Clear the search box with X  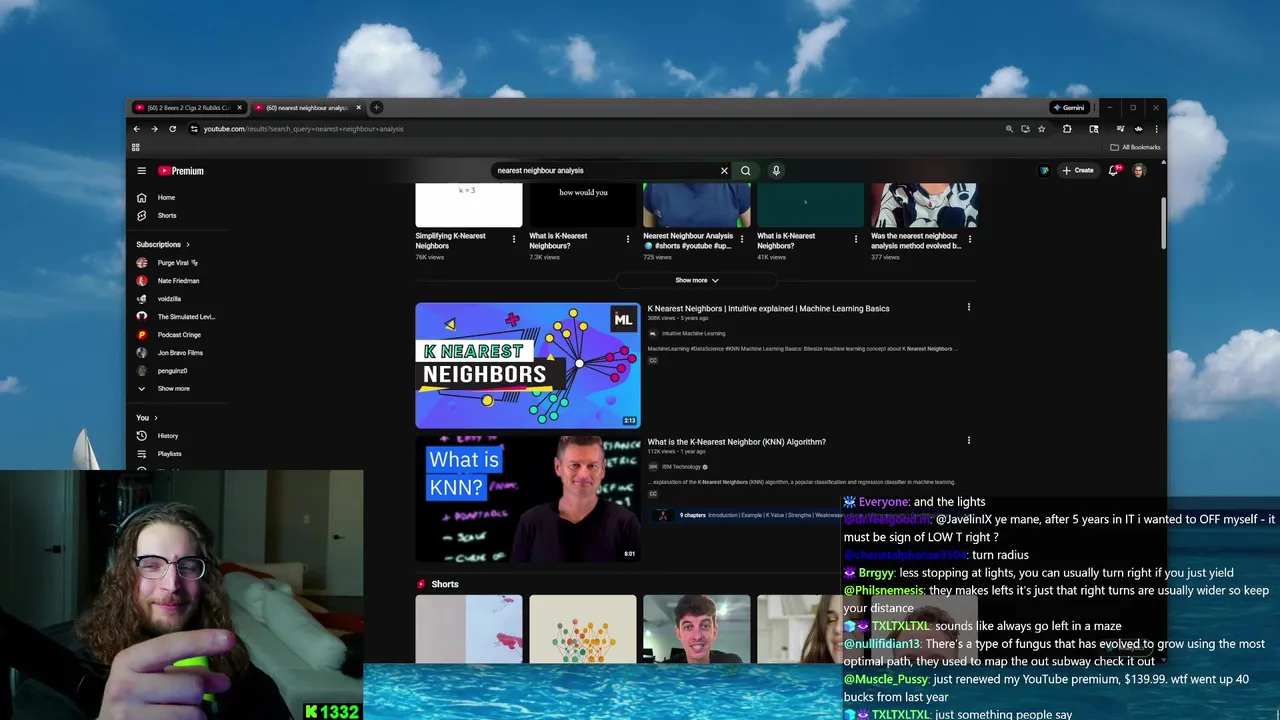[724, 171]
